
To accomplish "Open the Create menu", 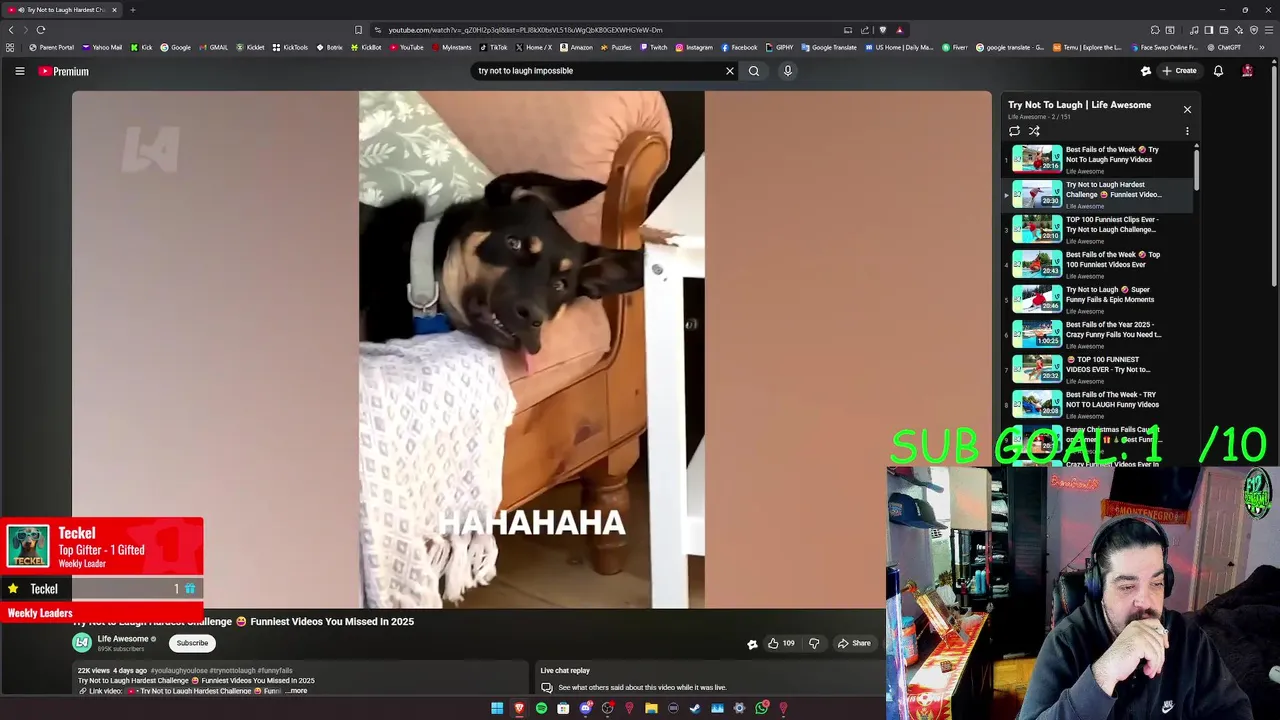I will tap(1179, 71).
